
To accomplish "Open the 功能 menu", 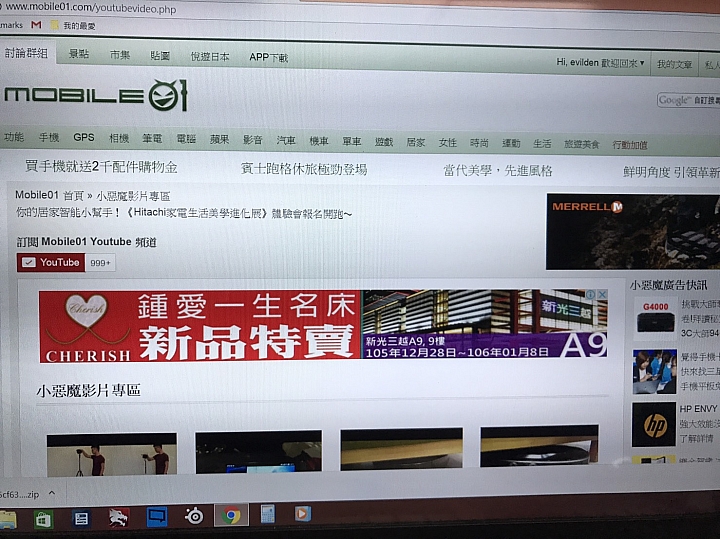I will (x=14, y=136).
